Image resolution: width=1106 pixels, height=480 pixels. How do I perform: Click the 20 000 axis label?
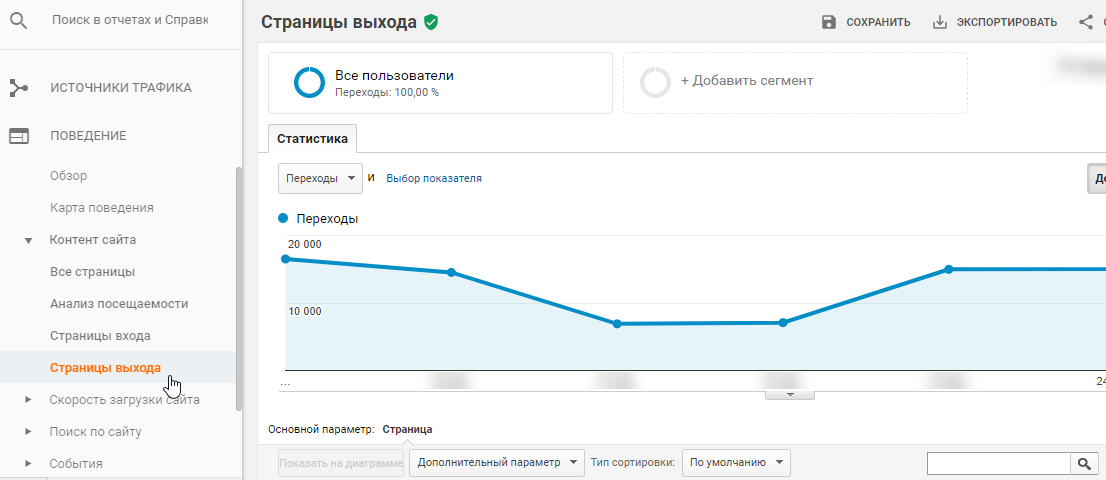tap(305, 245)
